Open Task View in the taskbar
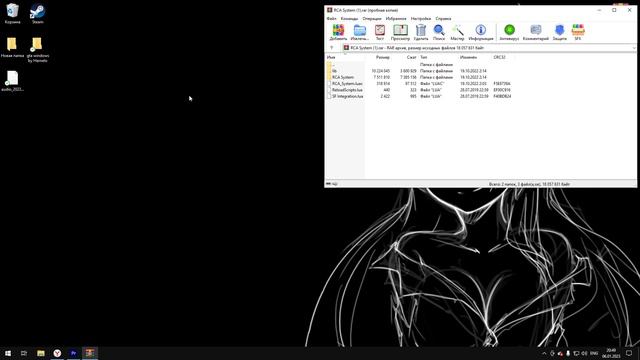 coord(24,353)
